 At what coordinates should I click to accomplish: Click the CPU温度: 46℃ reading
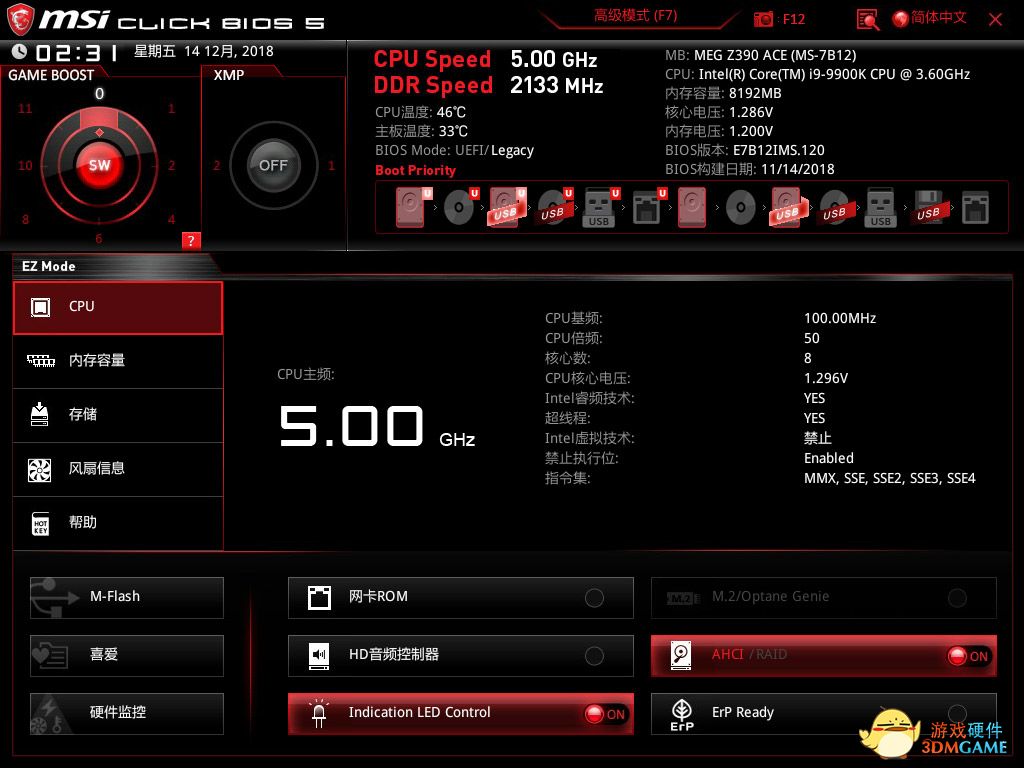click(x=421, y=112)
